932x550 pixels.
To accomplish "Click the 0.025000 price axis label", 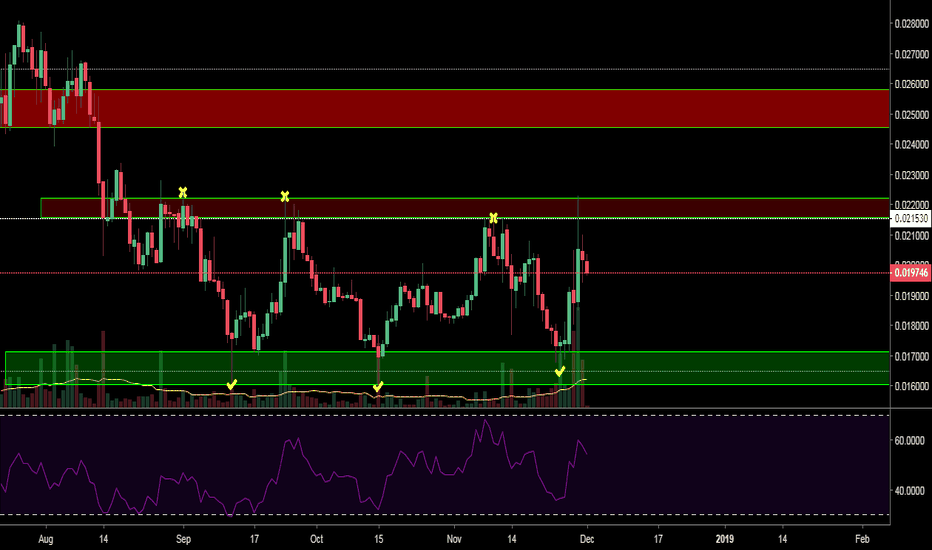I will coord(911,114).
